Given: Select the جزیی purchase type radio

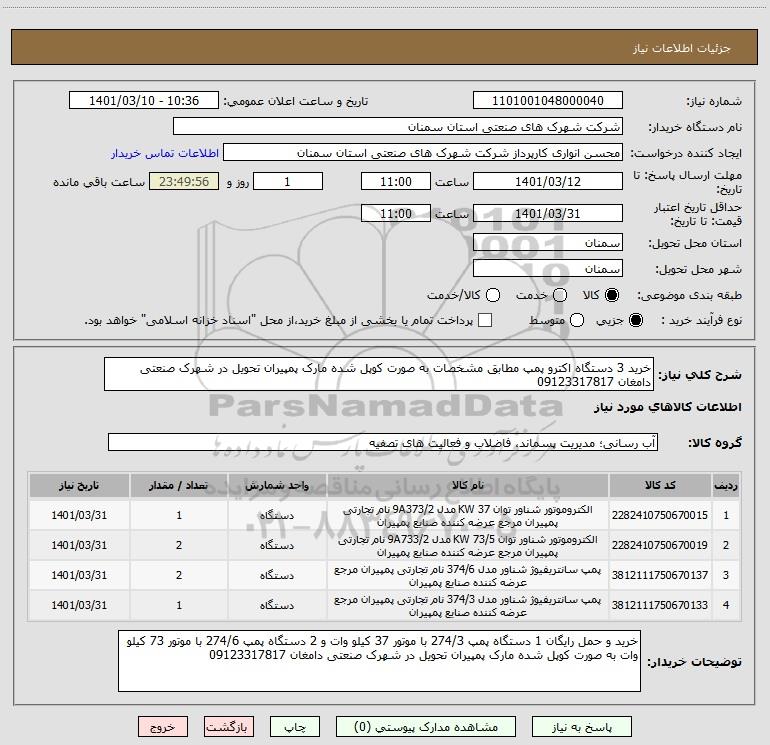Looking at the screenshot, I should tap(635, 320).
